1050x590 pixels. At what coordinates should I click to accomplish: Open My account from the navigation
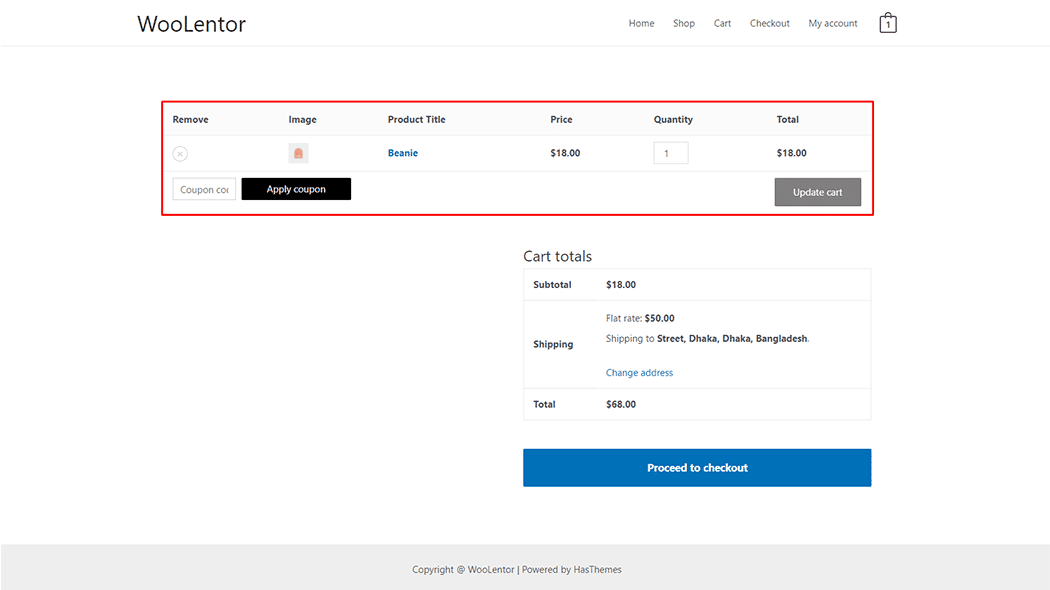[832, 23]
